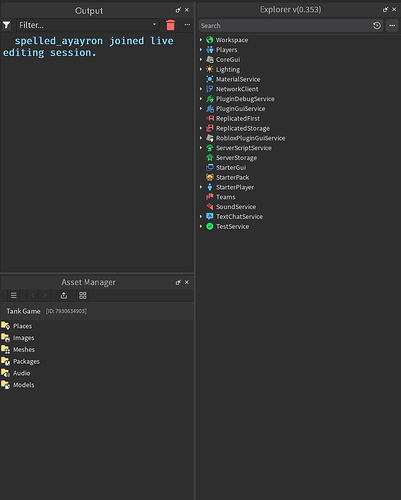Select the SoundService icon
This screenshot has height=500, width=401.
pyautogui.click(x=210, y=207)
